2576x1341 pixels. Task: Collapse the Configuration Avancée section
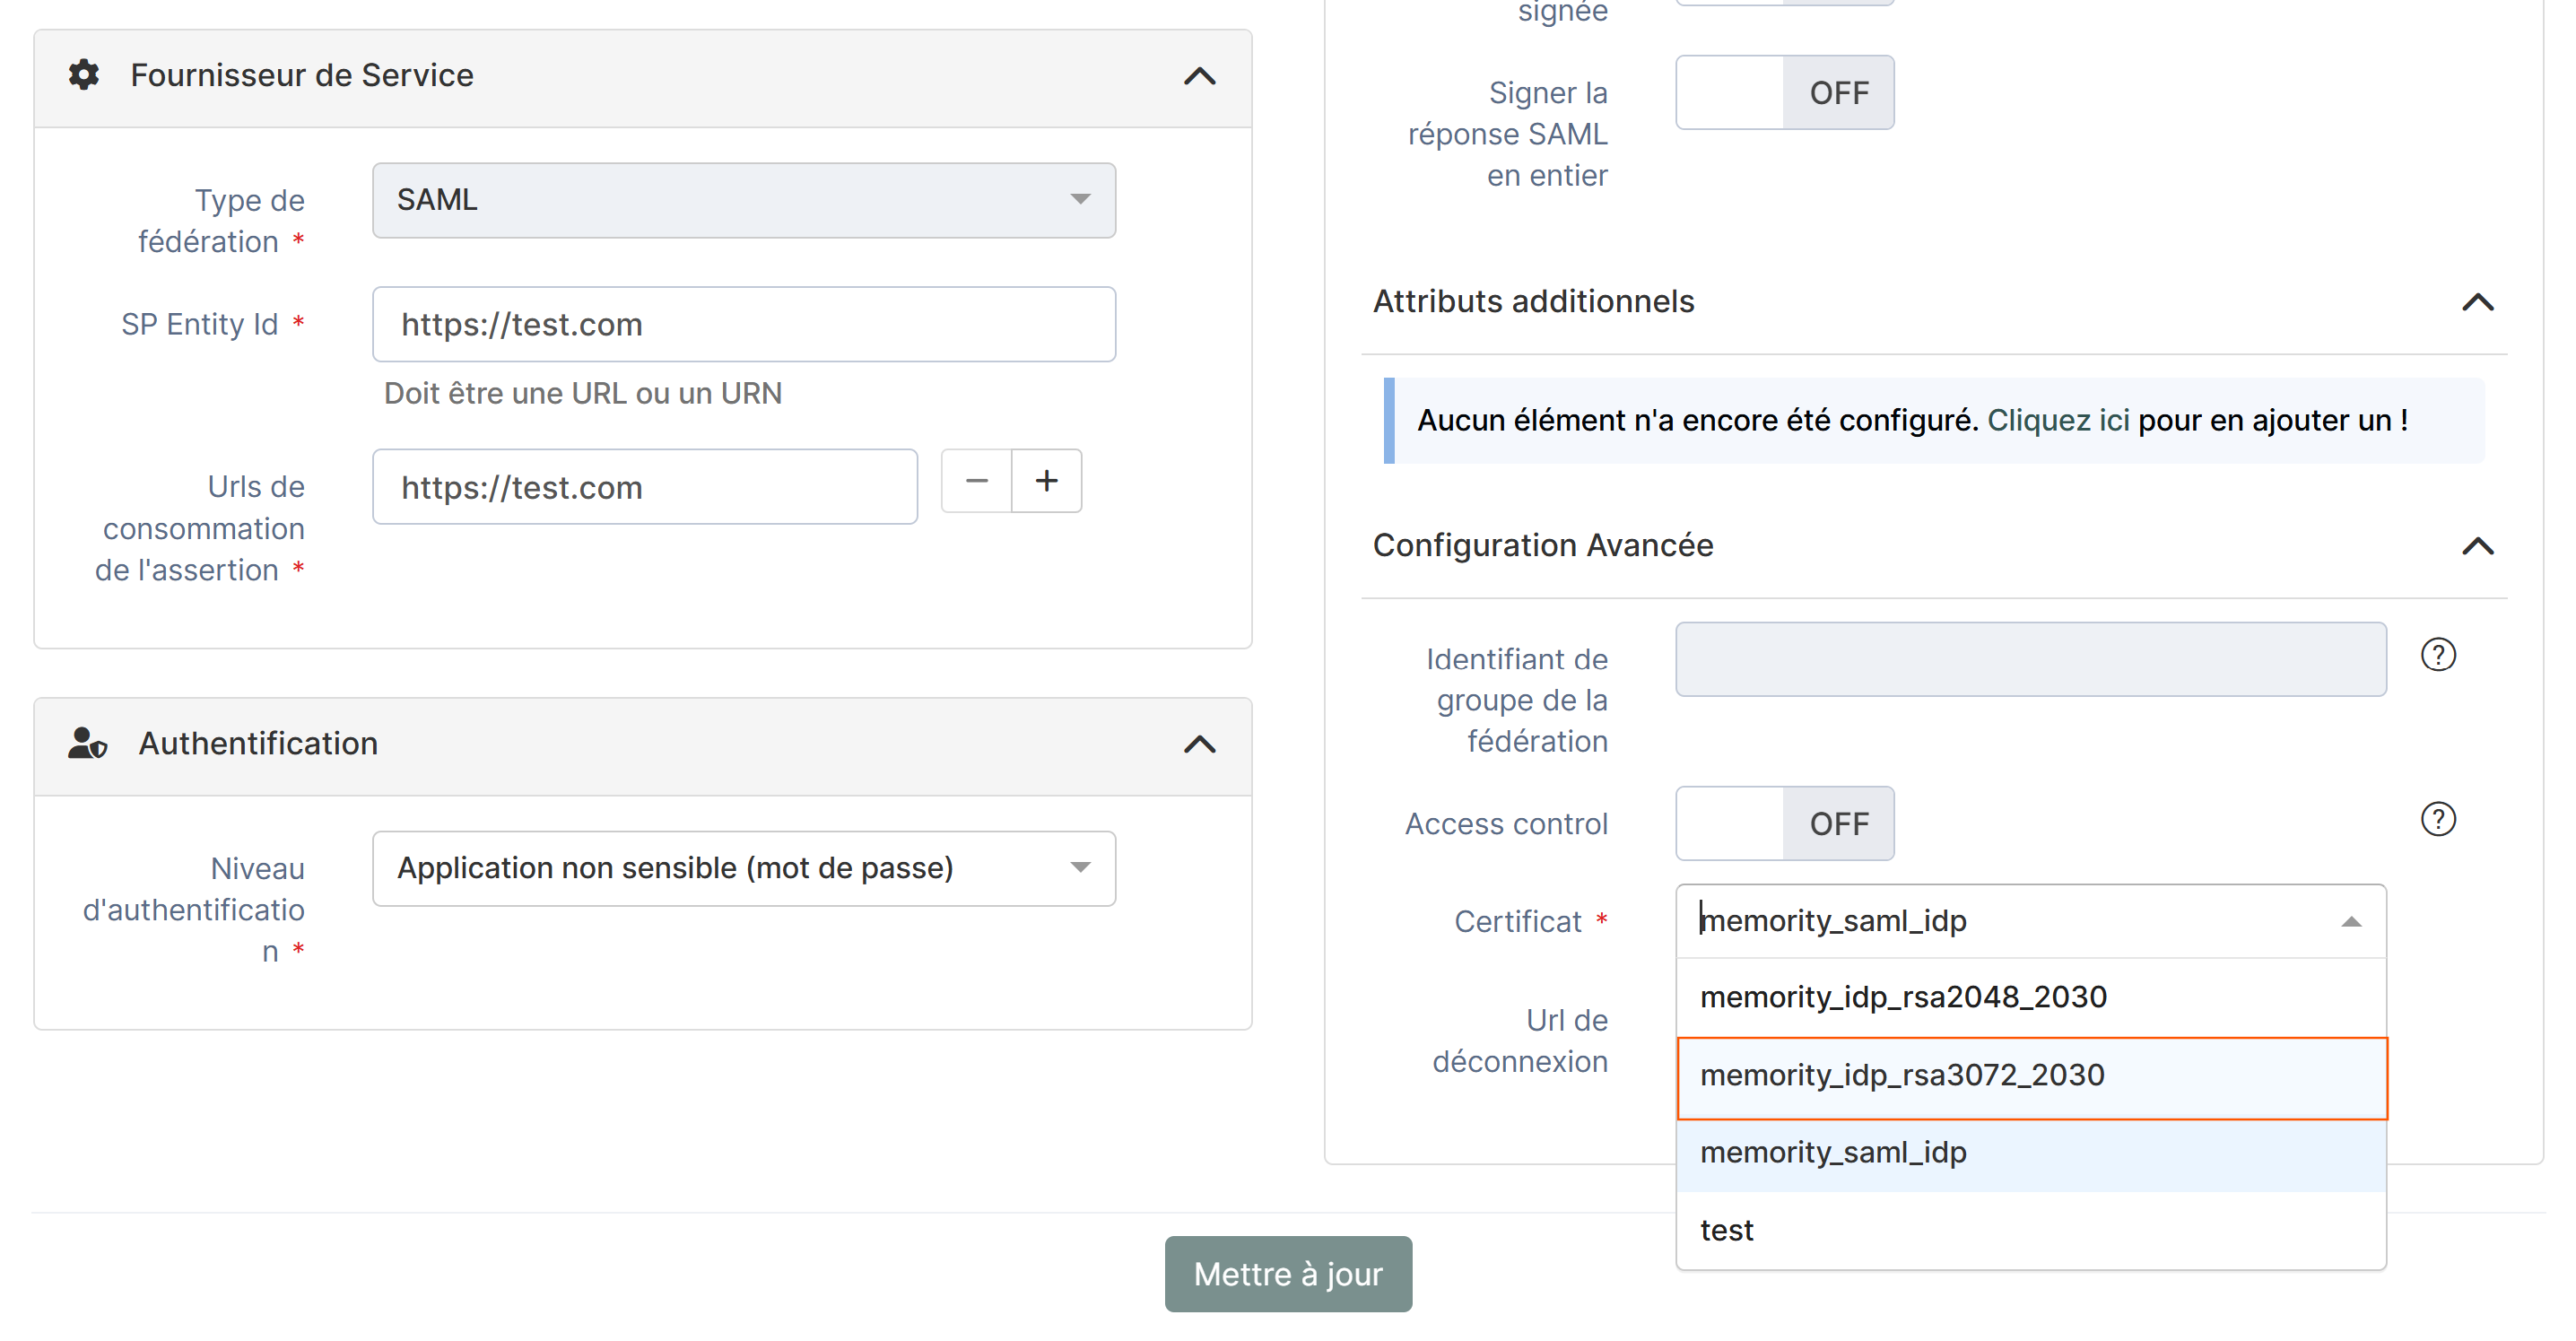coord(2476,546)
